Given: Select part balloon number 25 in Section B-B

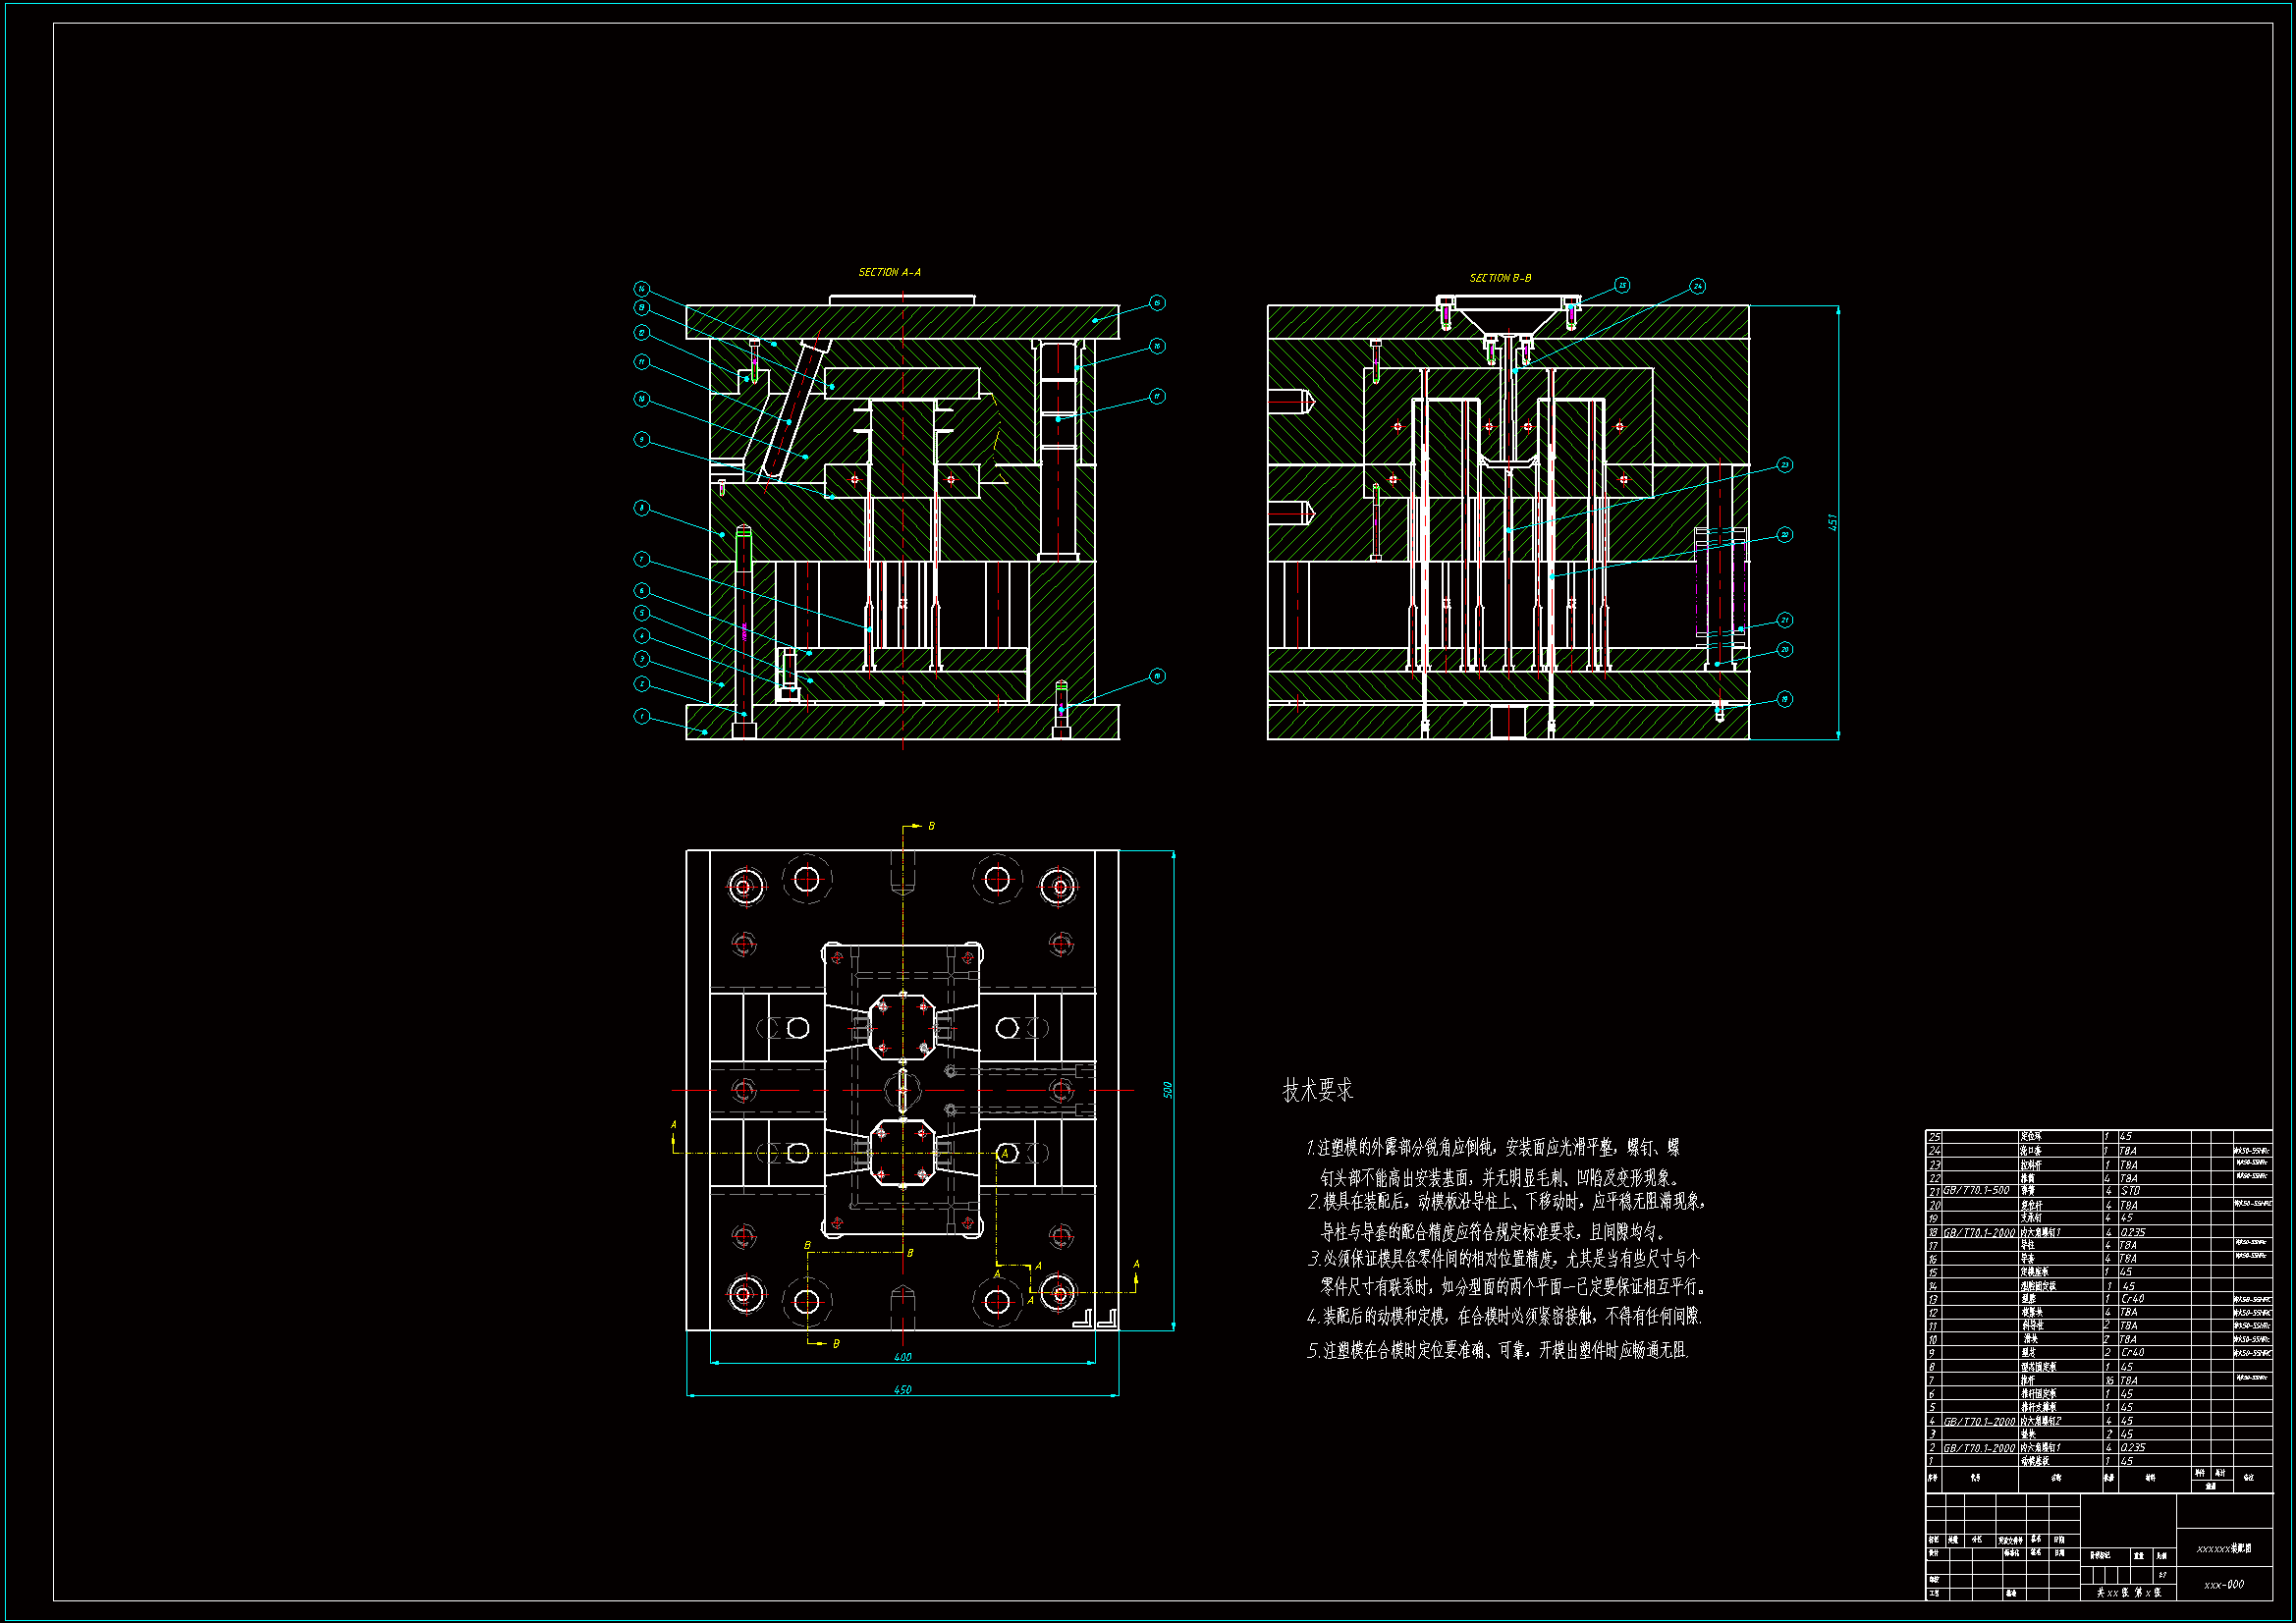Looking at the screenshot, I should click(x=1622, y=285).
